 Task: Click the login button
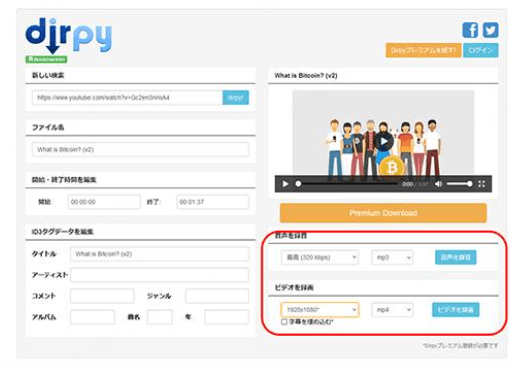click(x=481, y=50)
